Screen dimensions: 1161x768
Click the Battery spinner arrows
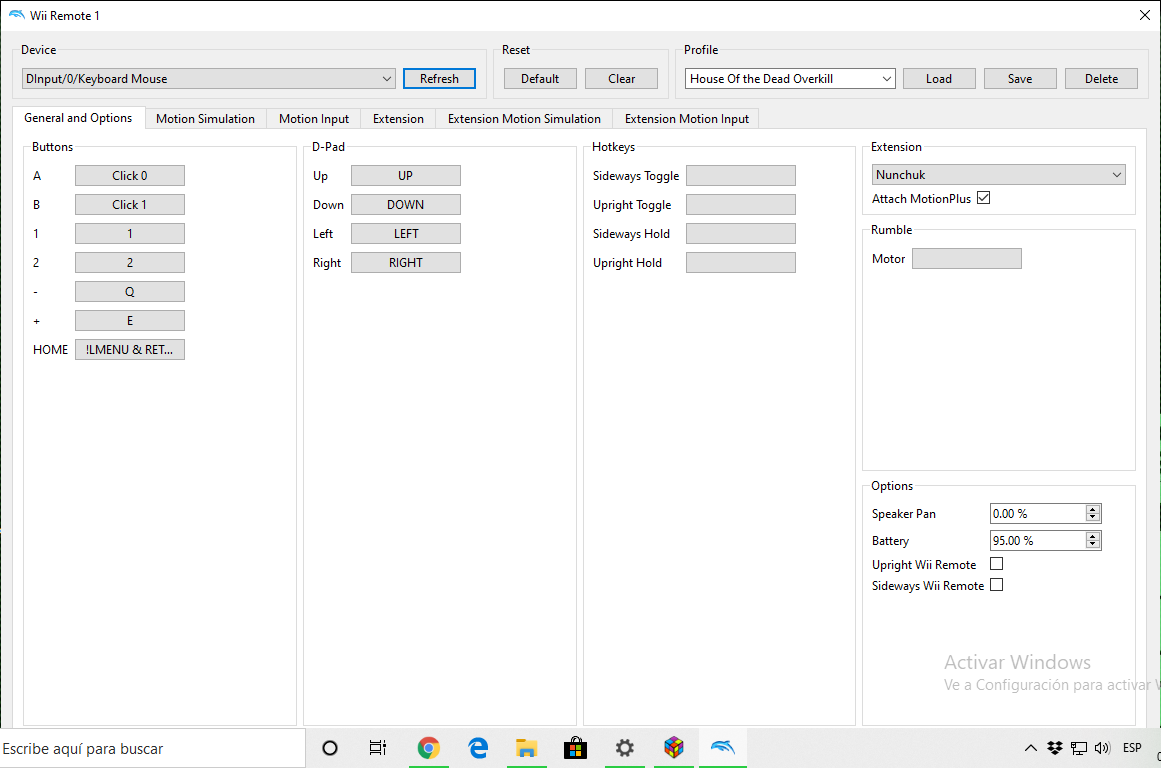tap(1092, 540)
